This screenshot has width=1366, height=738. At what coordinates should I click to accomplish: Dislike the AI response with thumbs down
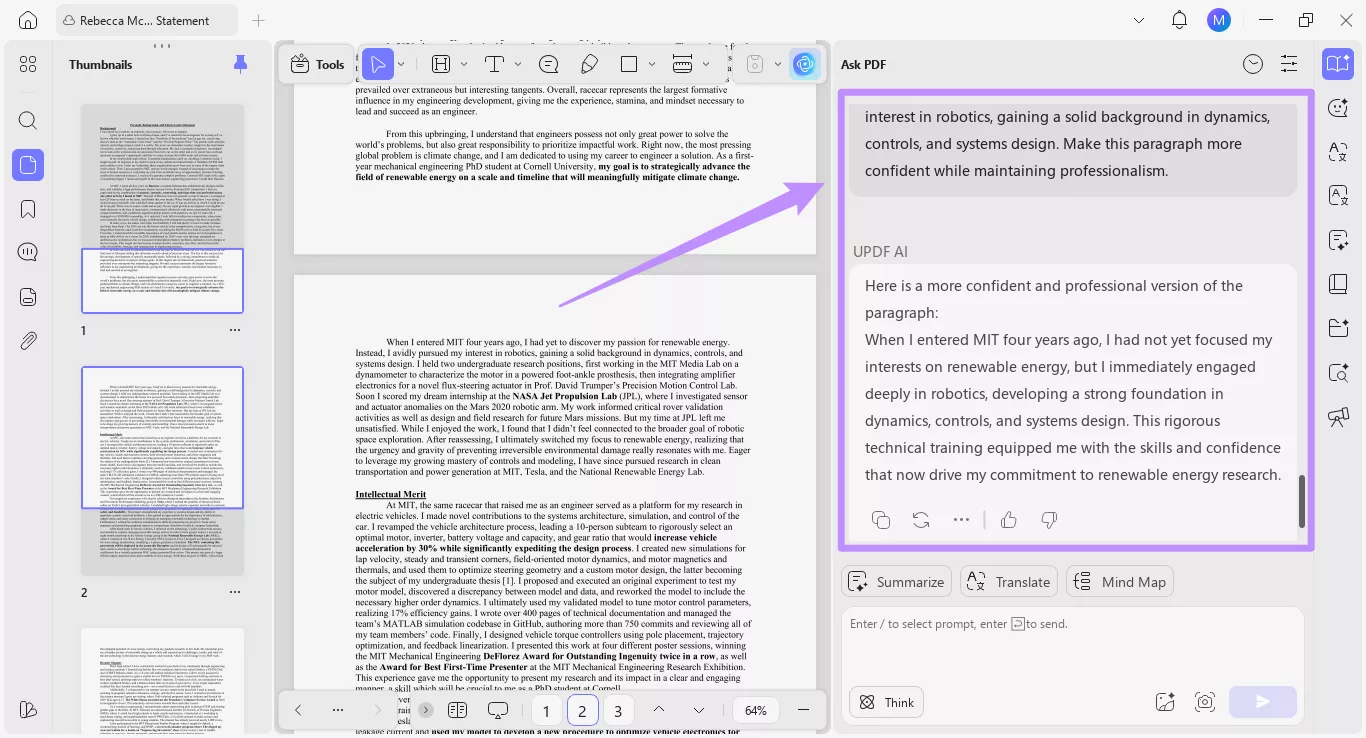pyautogui.click(x=1048, y=519)
